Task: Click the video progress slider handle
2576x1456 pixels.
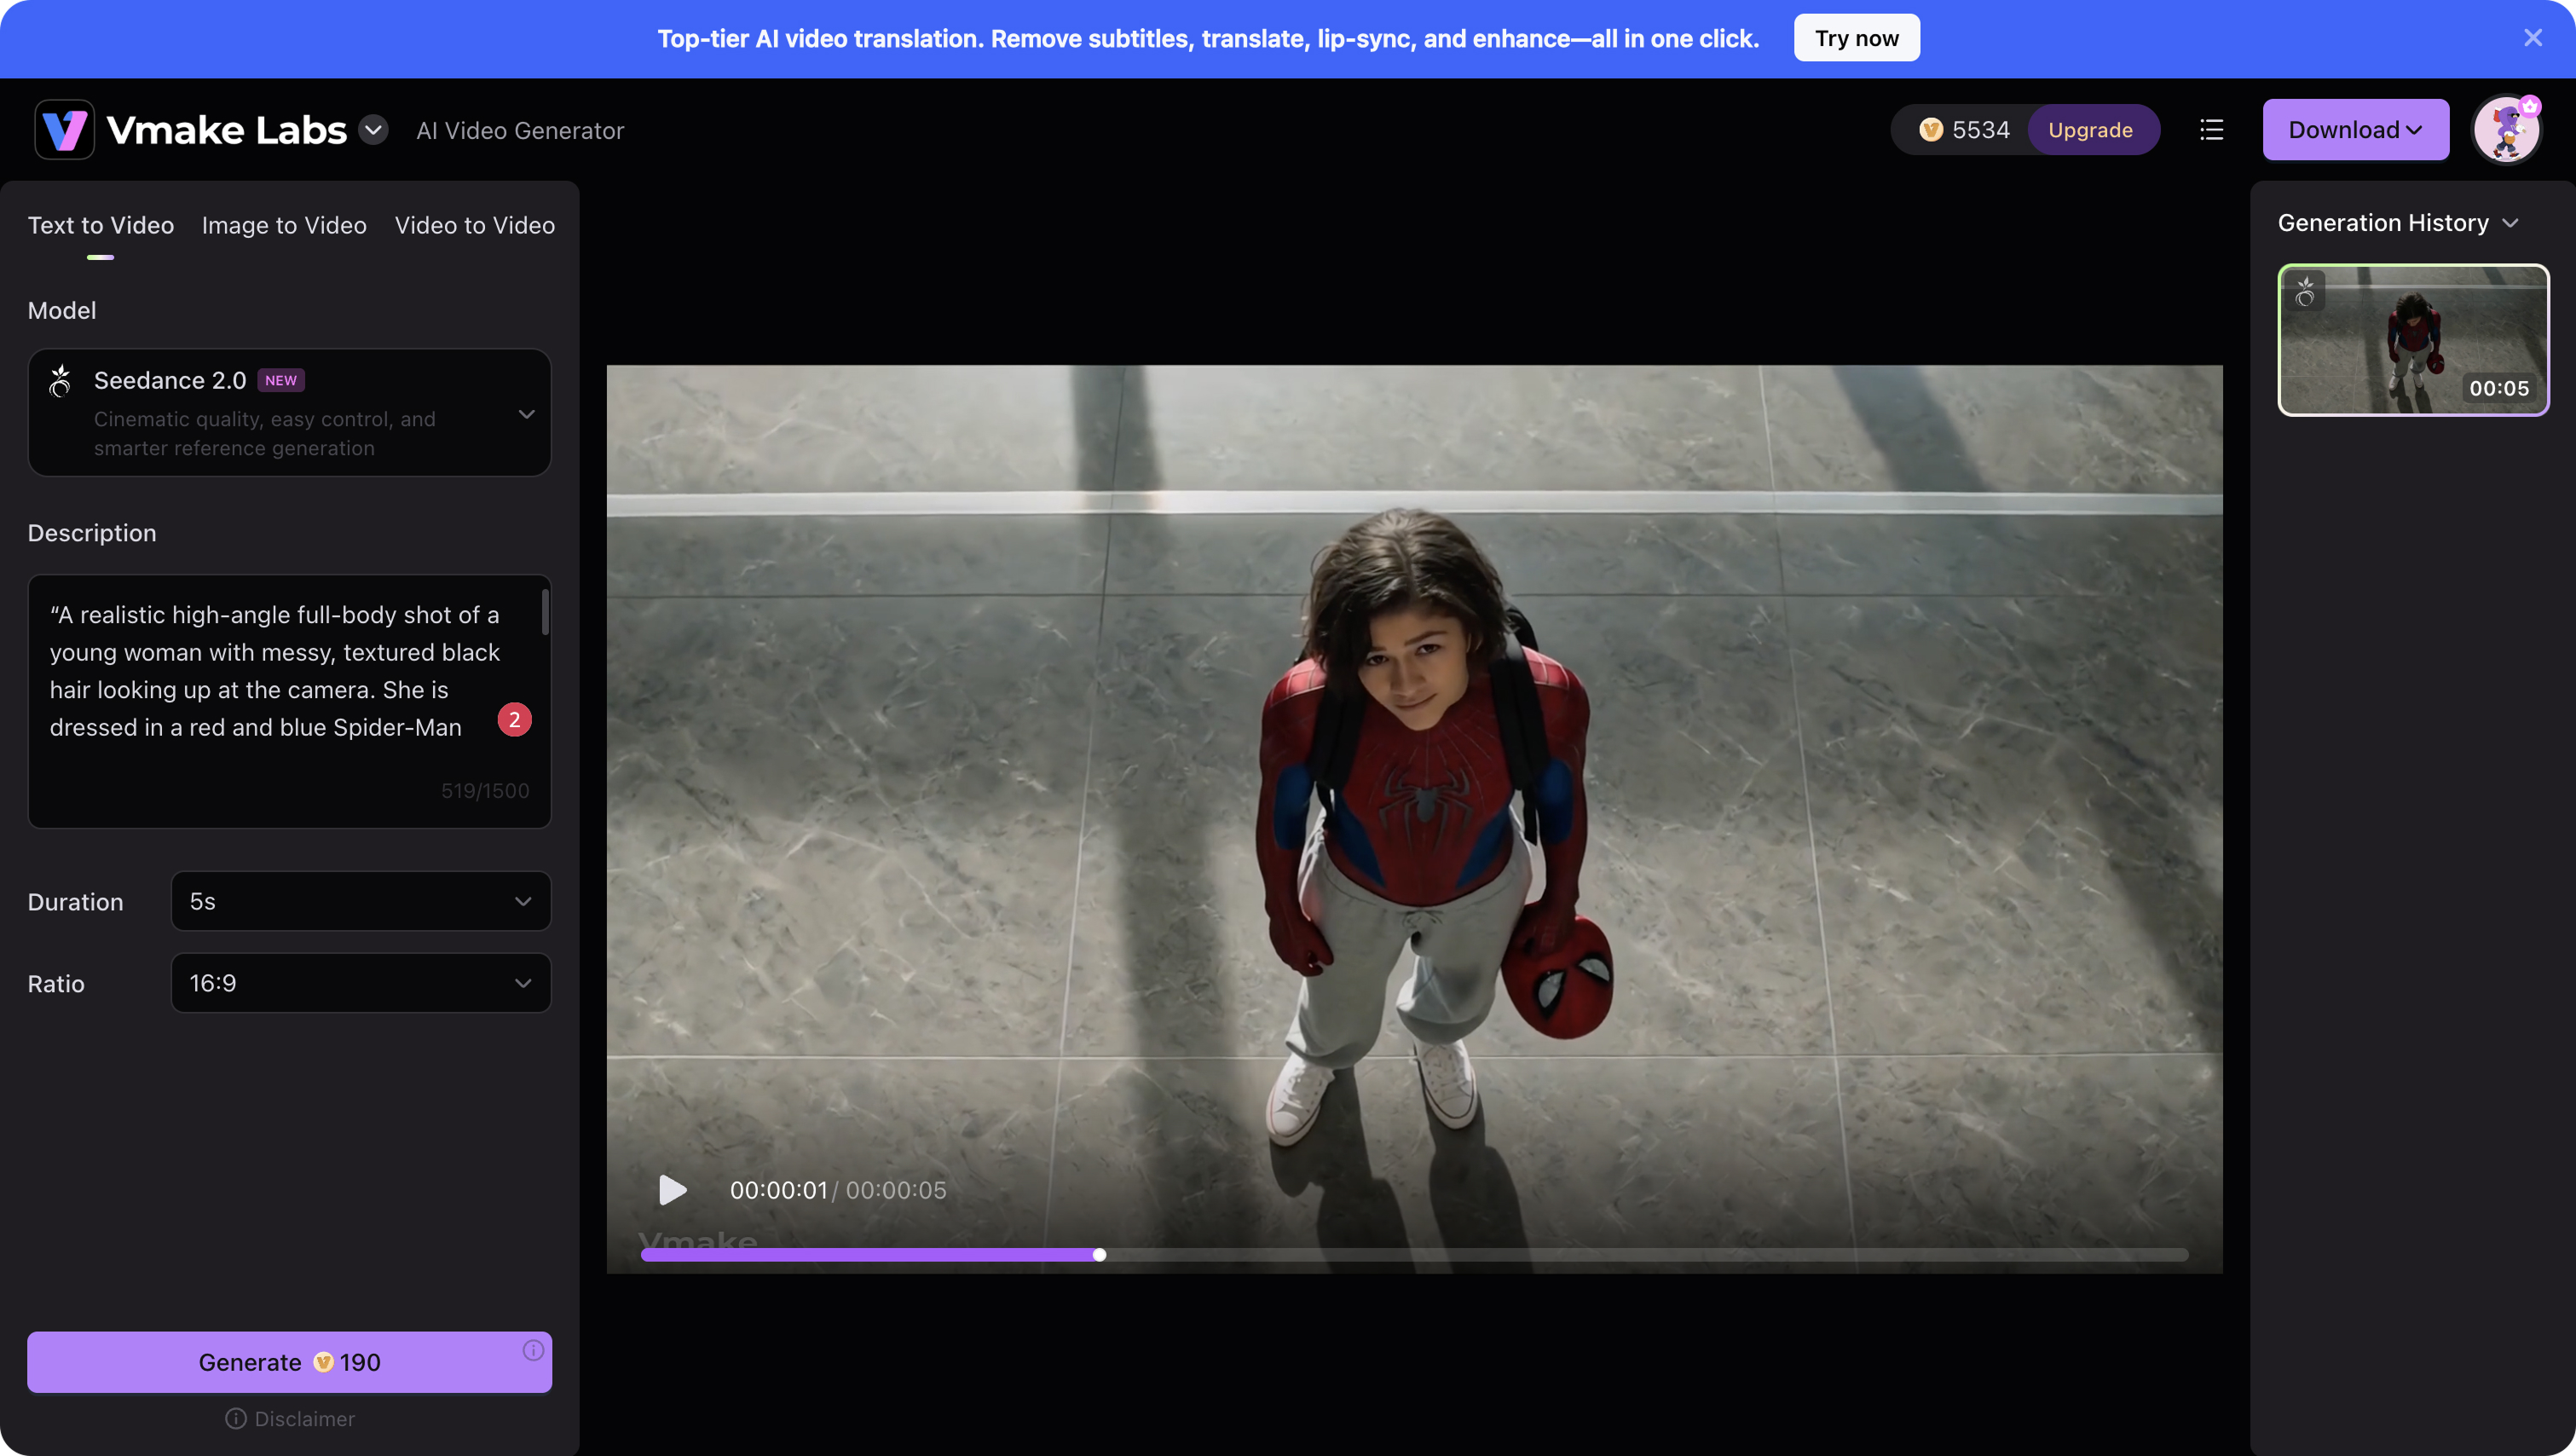Action: tap(1099, 1256)
